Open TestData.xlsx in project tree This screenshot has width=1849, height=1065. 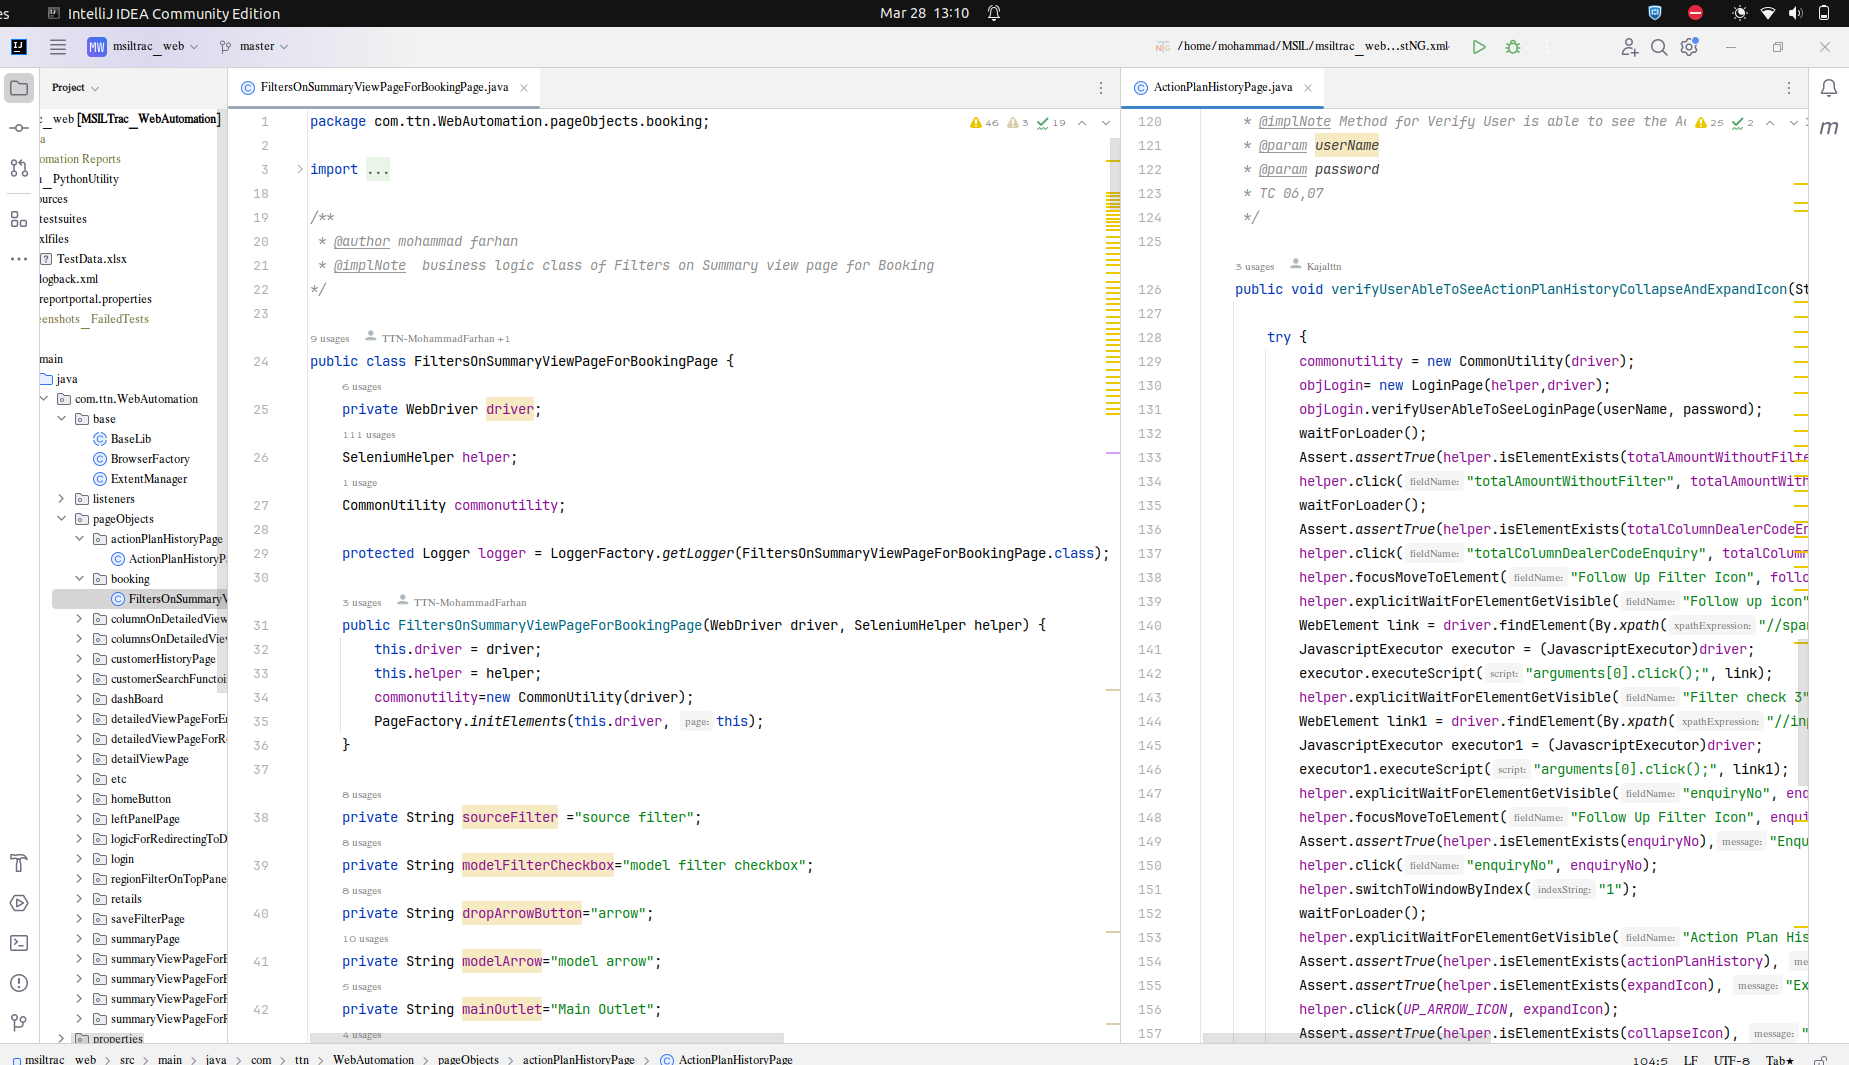[x=91, y=259]
